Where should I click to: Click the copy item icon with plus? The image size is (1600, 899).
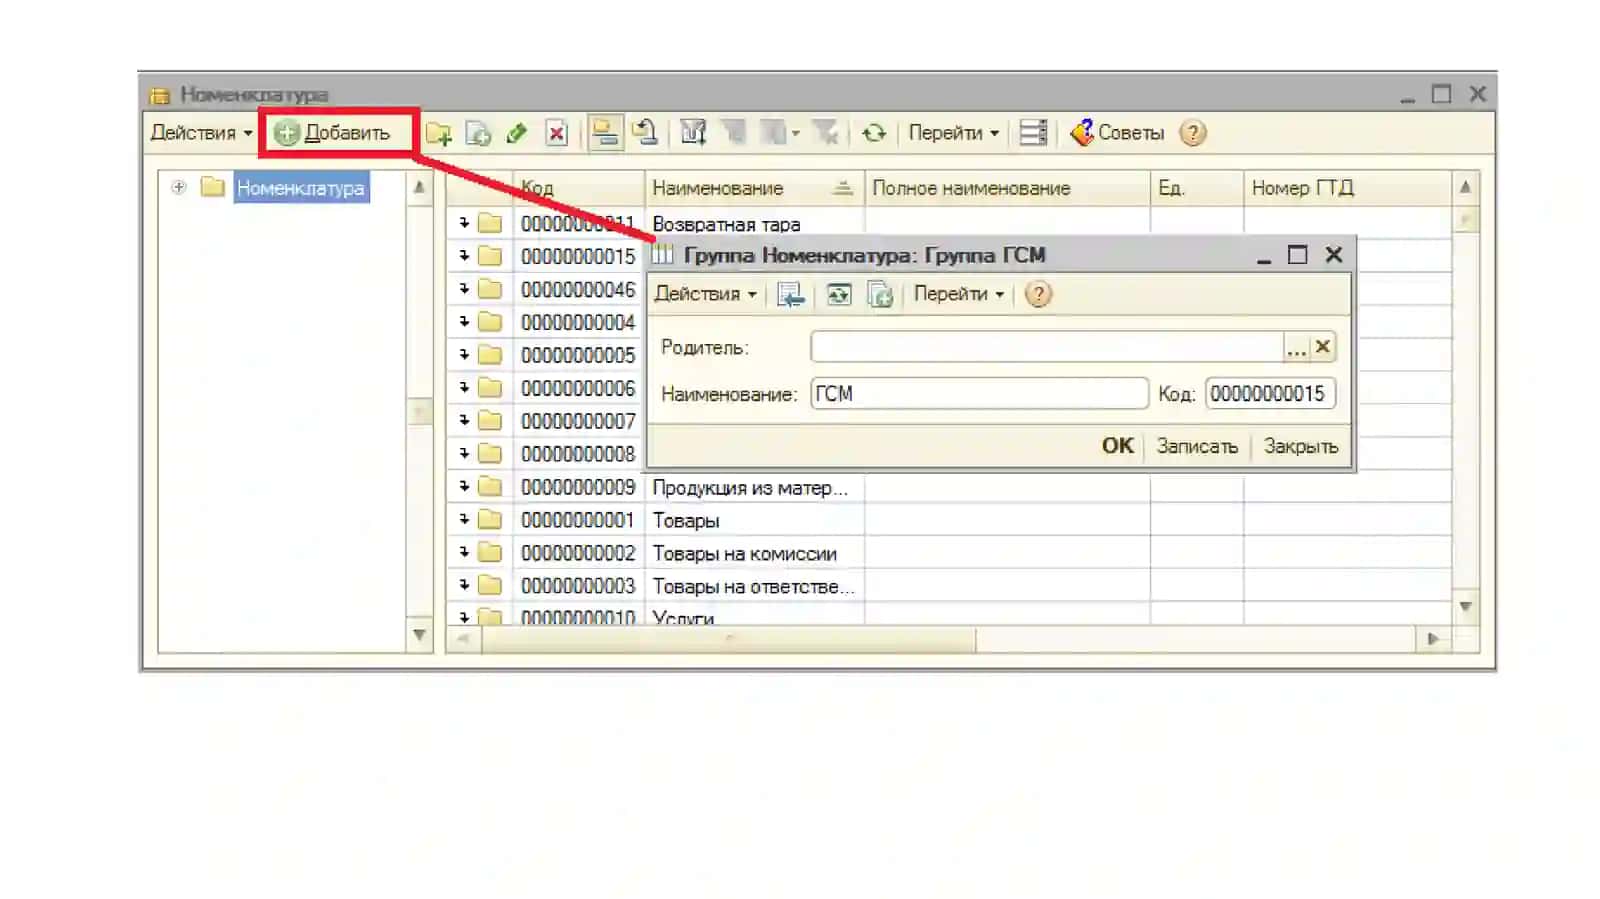click(x=479, y=133)
